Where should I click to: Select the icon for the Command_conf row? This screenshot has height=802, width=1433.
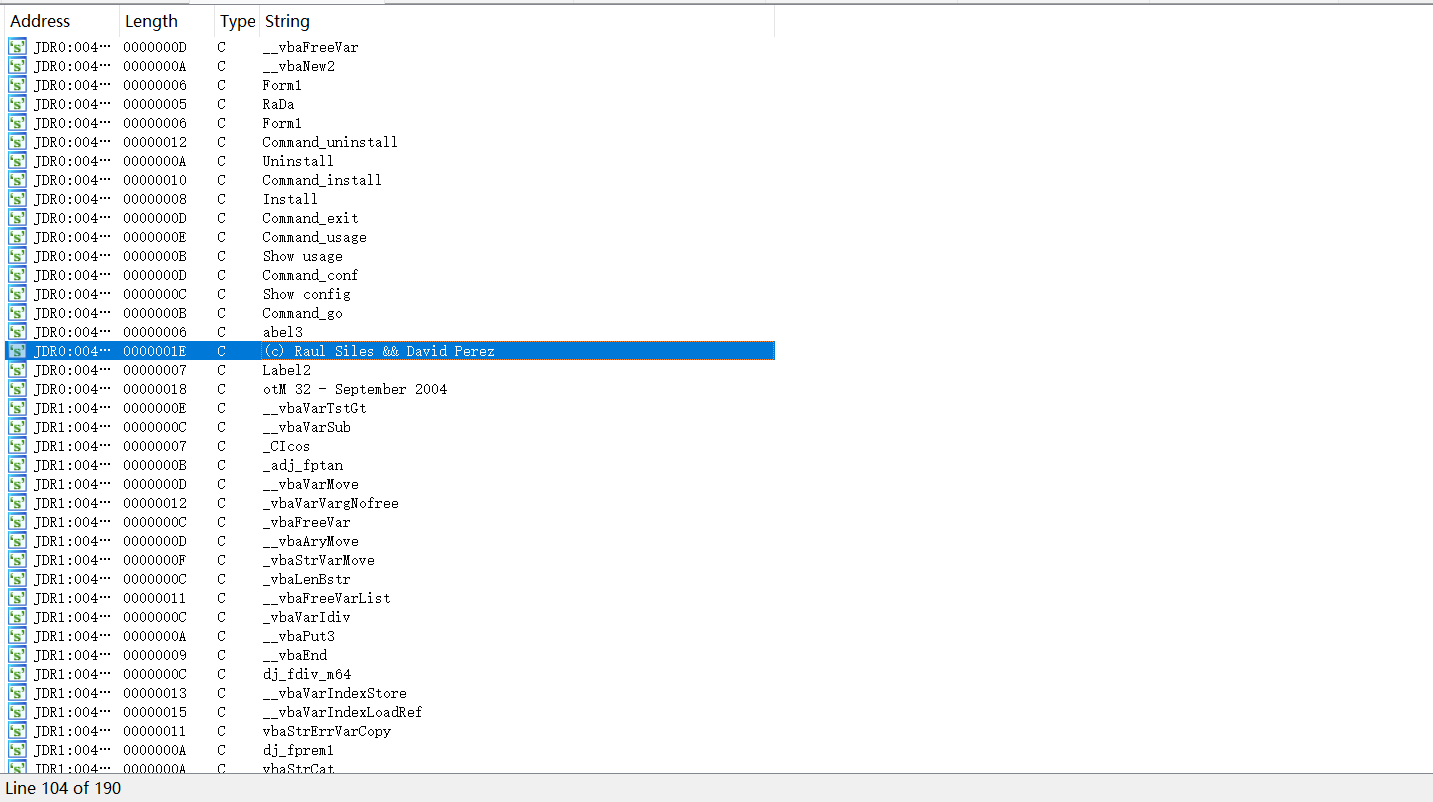click(17, 275)
